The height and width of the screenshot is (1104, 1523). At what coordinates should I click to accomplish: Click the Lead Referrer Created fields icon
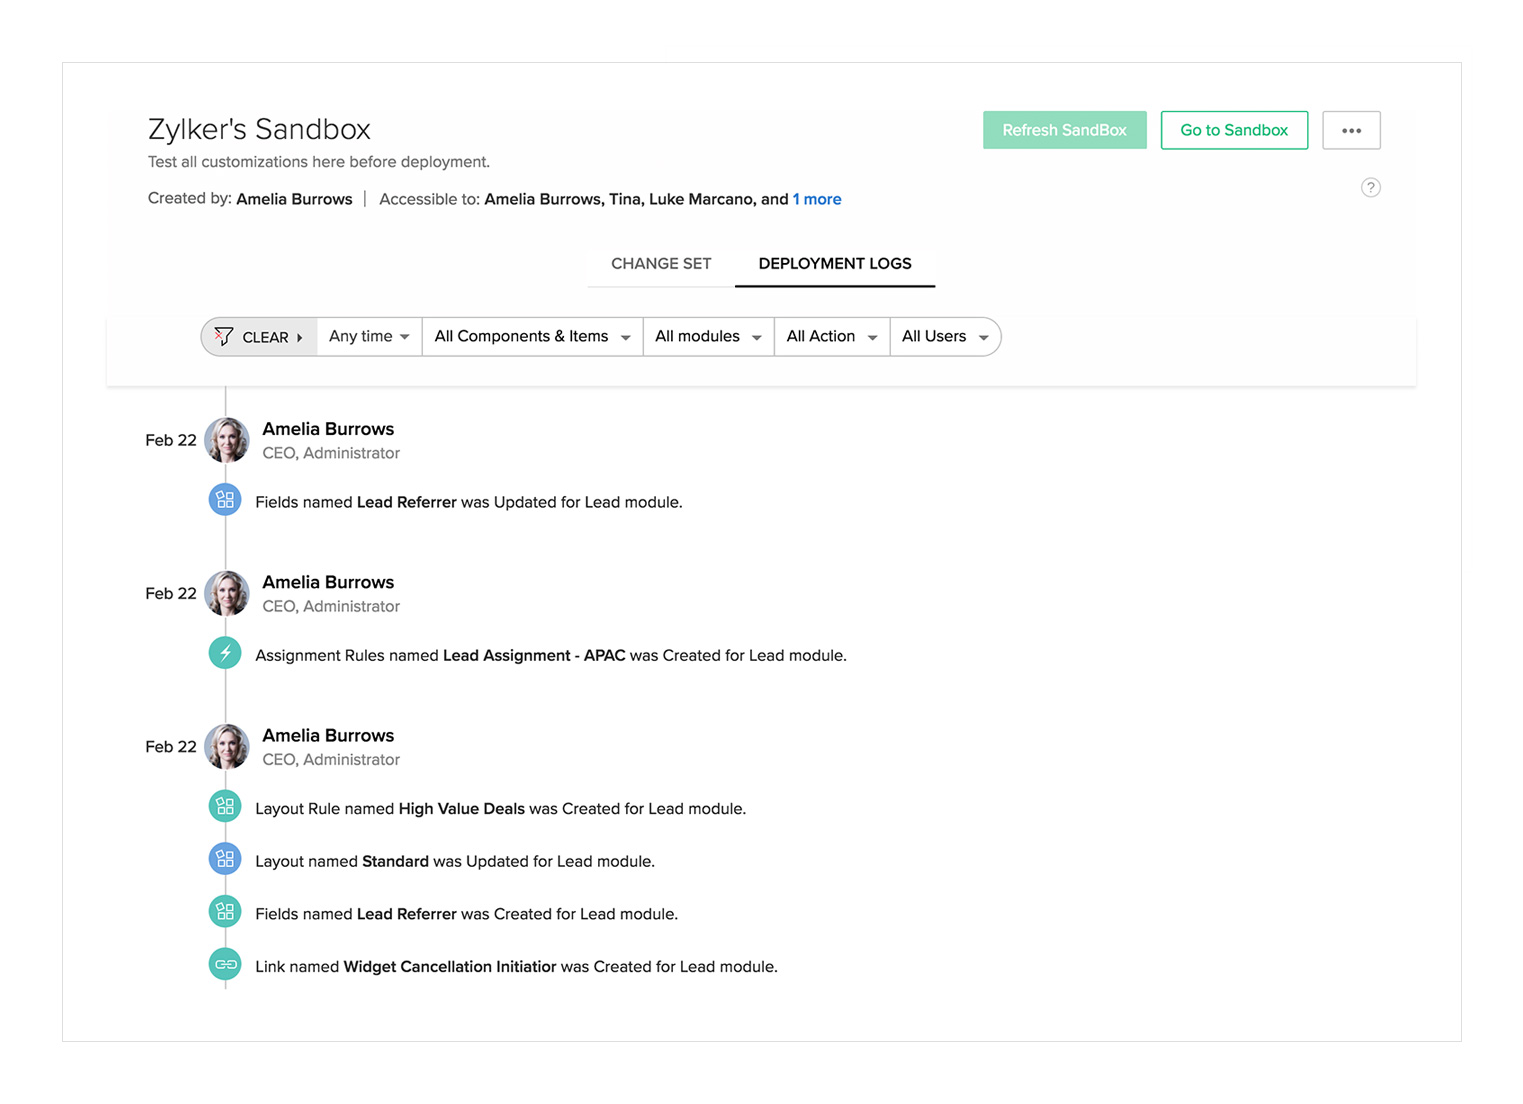pyautogui.click(x=225, y=912)
